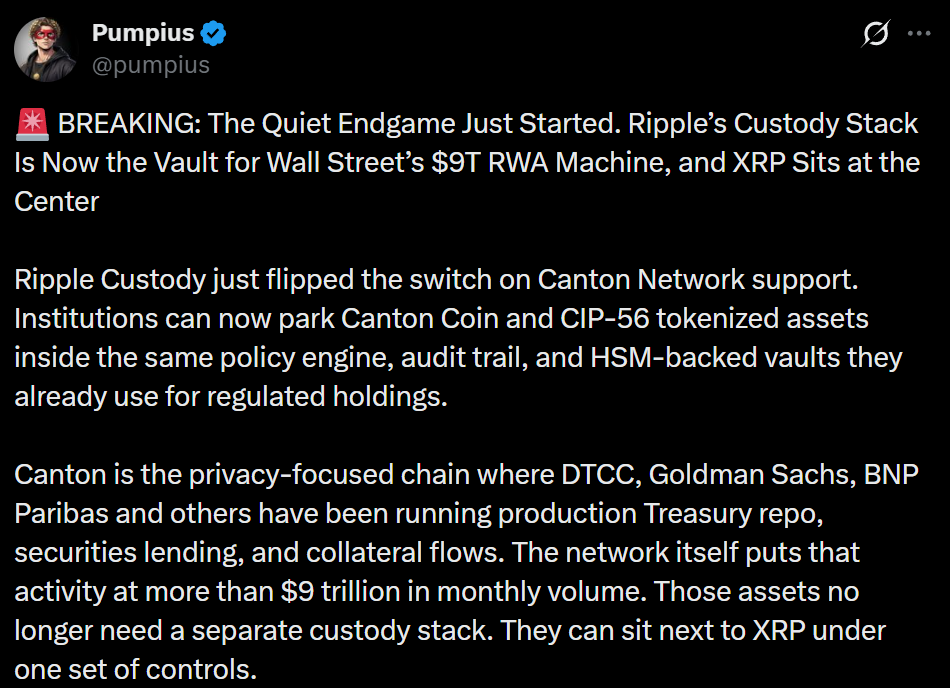Click the red siren emoji
The width and height of the screenshot is (950, 688).
tap(32, 123)
